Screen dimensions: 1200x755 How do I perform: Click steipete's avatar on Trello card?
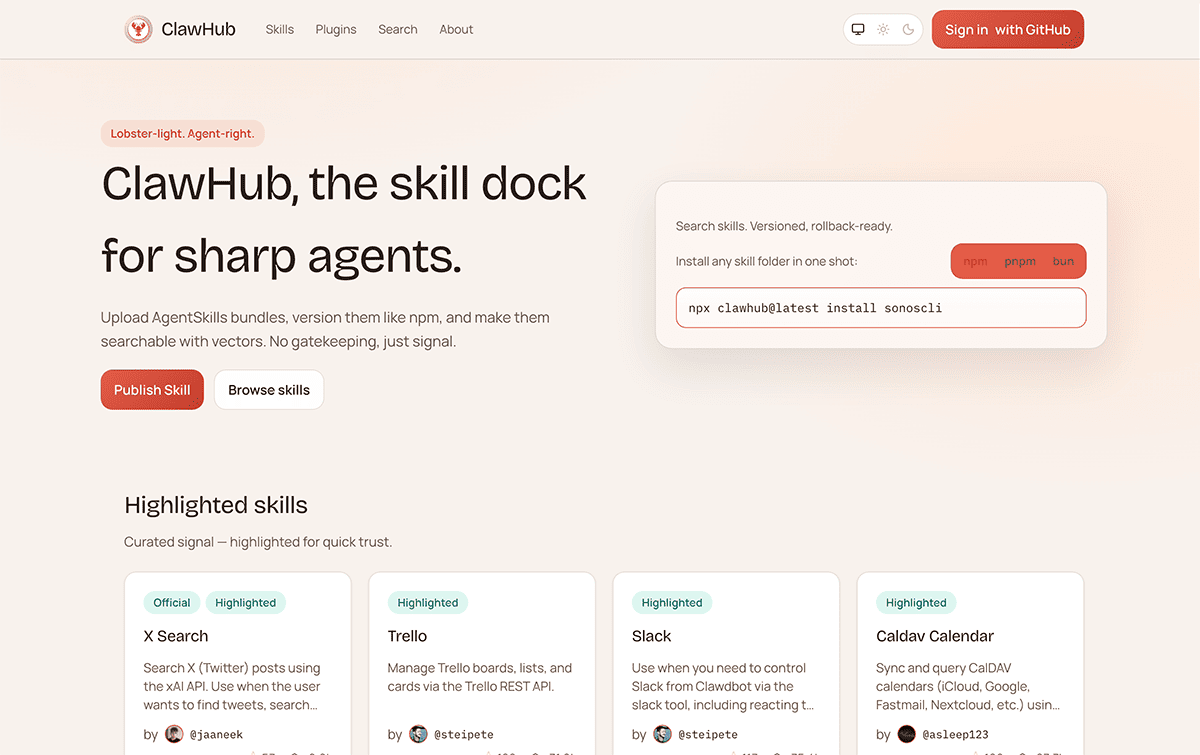click(x=418, y=734)
